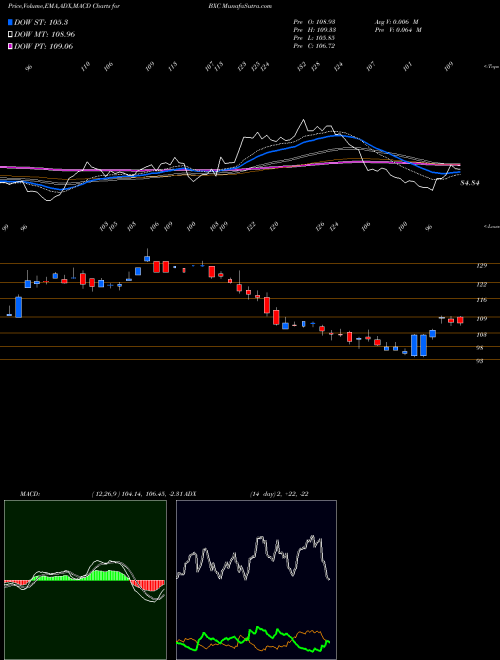The height and width of the screenshot is (660, 500).
Task: Click the 'Pre L: 105.85' value
Action: tap(314, 38)
